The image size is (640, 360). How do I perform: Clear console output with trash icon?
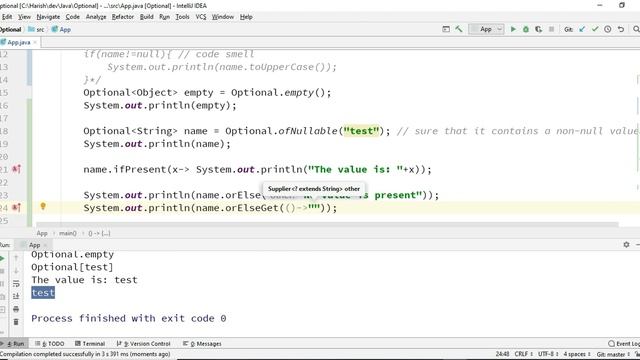[16, 322]
